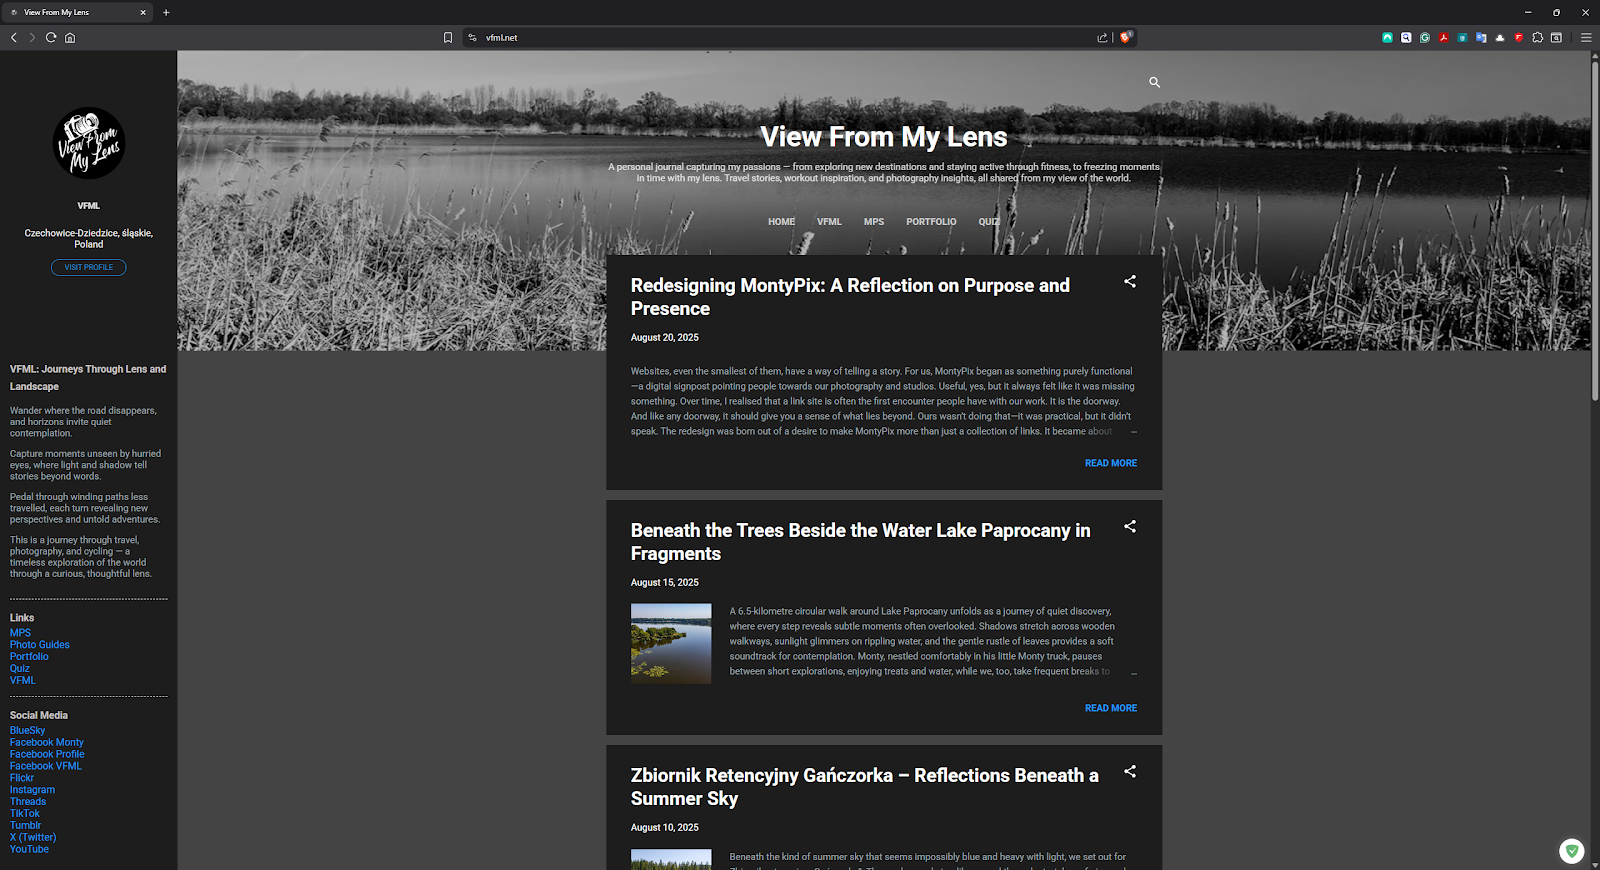Open the Google Translate extension icon
1600x870 pixels.
1481,38
